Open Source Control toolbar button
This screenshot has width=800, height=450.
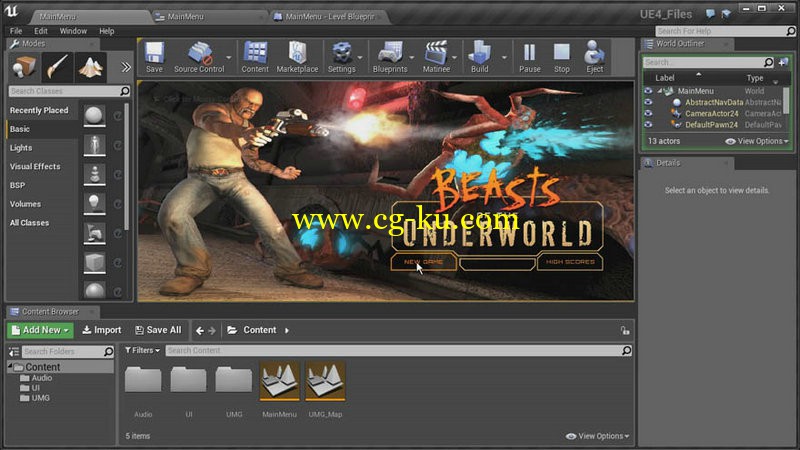tap(199, 57)
